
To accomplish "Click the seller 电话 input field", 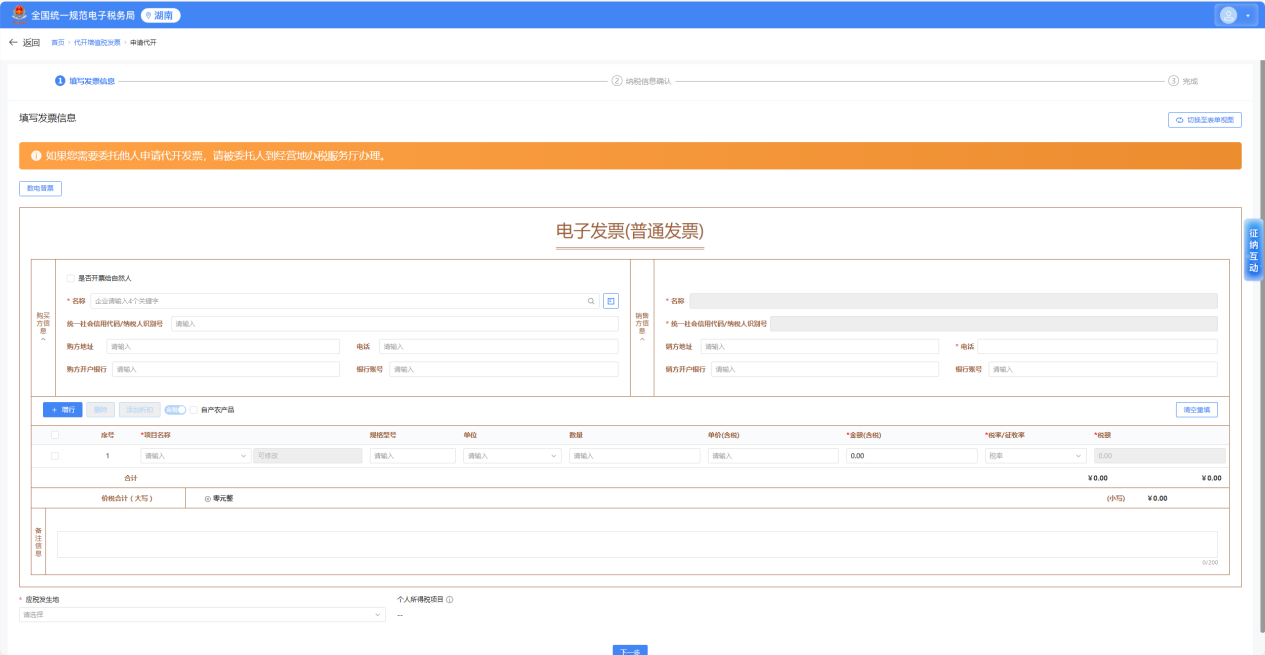I will pyautogui.click(x=1097, y=347).
